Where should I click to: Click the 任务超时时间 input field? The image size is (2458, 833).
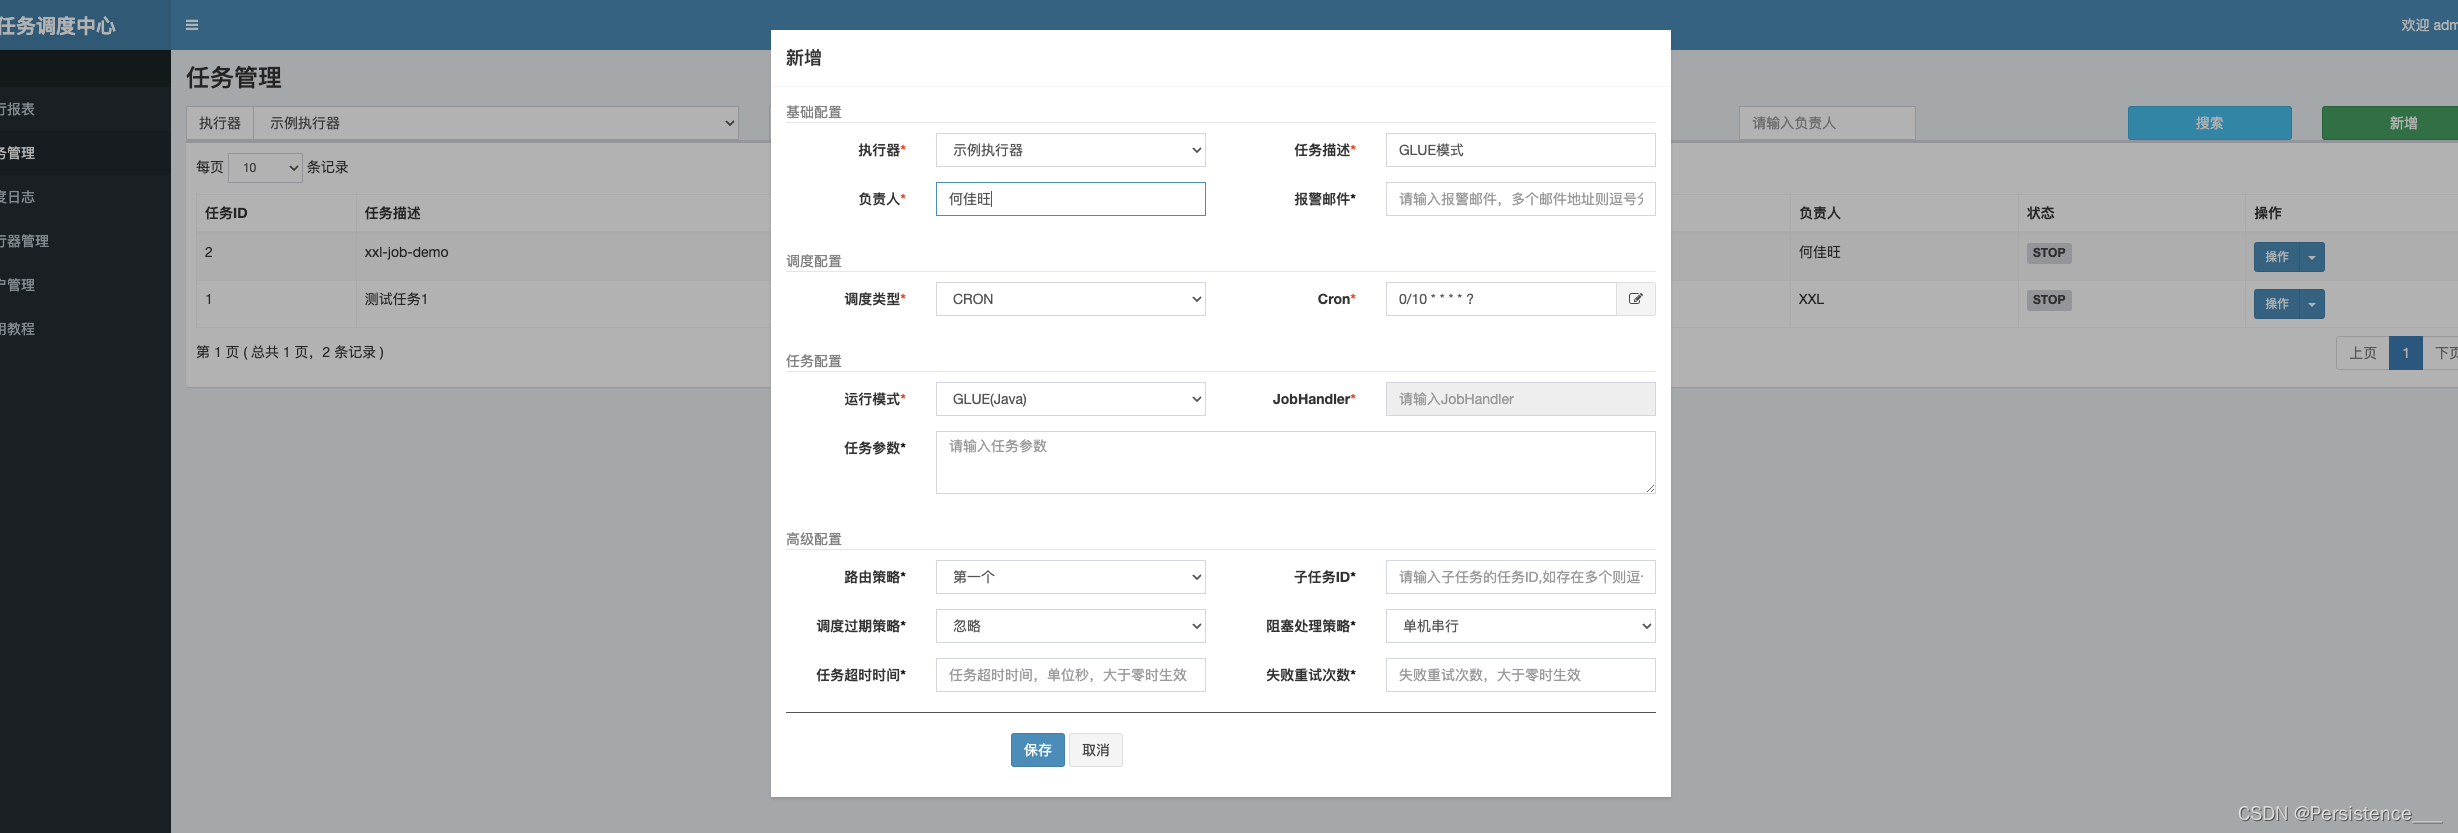coord(1070,675)
